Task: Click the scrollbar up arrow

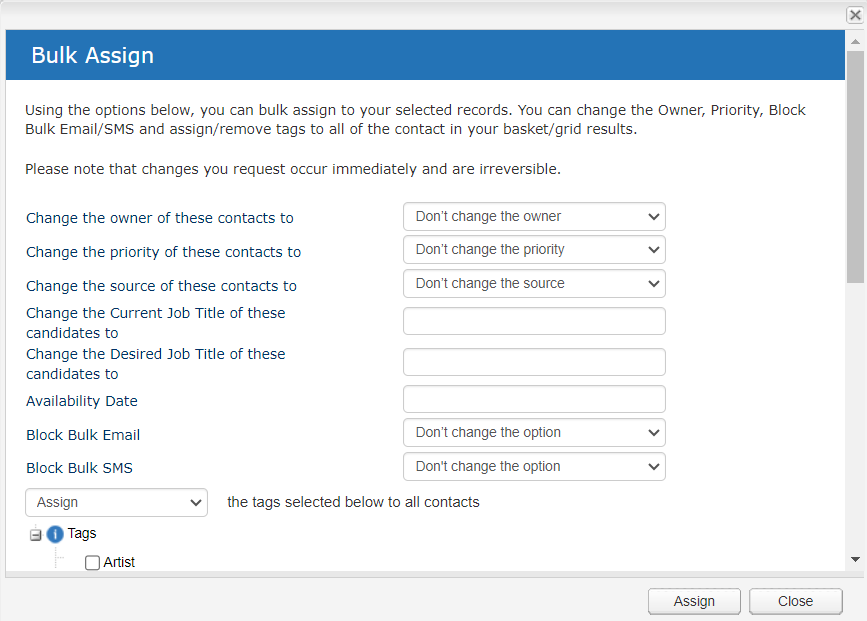Action: tap(855, 41)
